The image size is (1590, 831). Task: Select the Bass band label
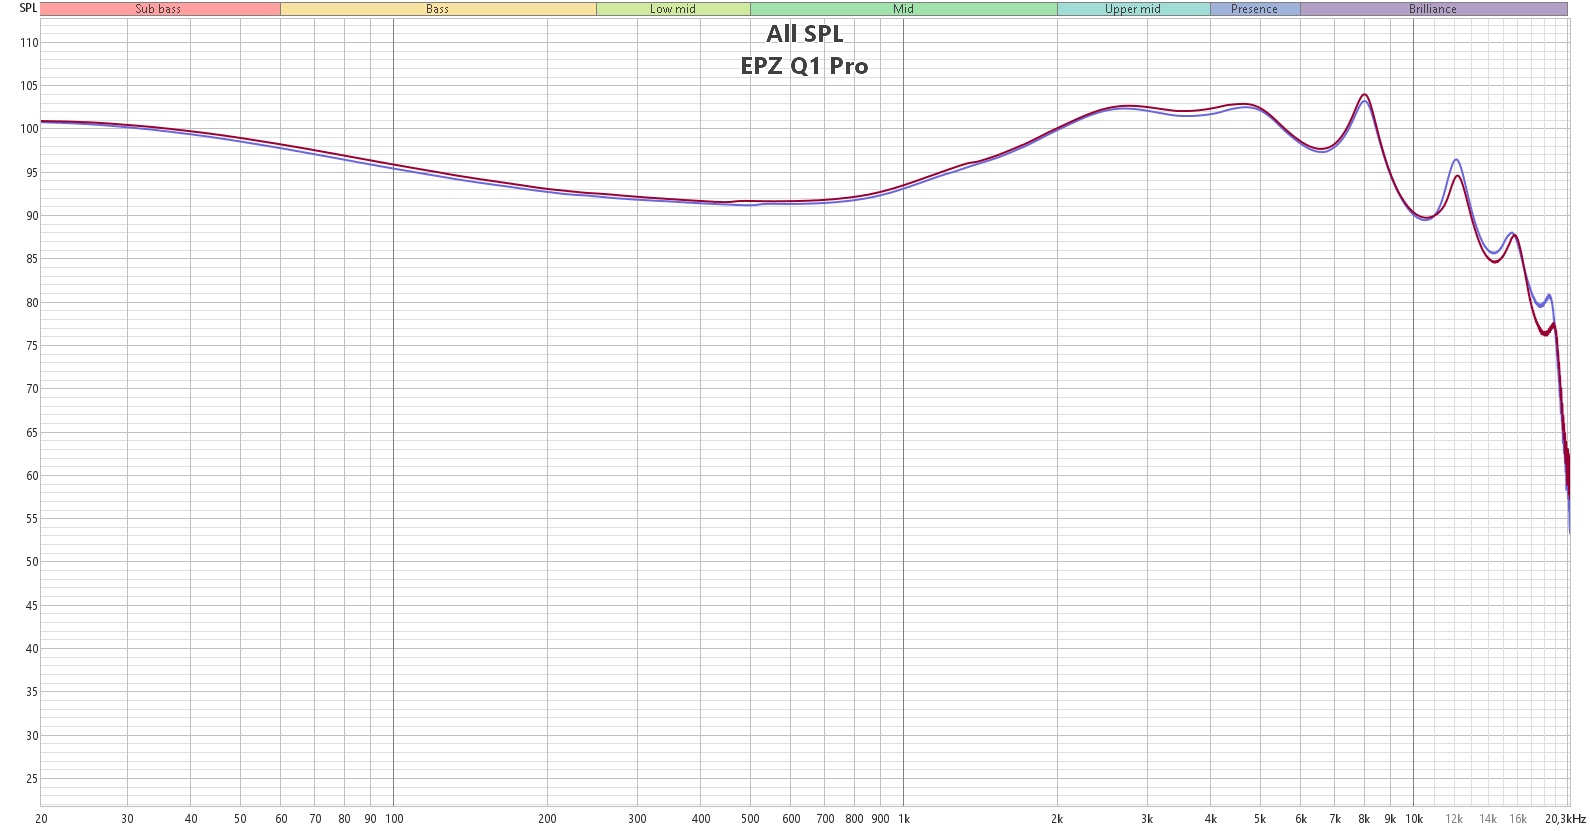click(438, 9)
